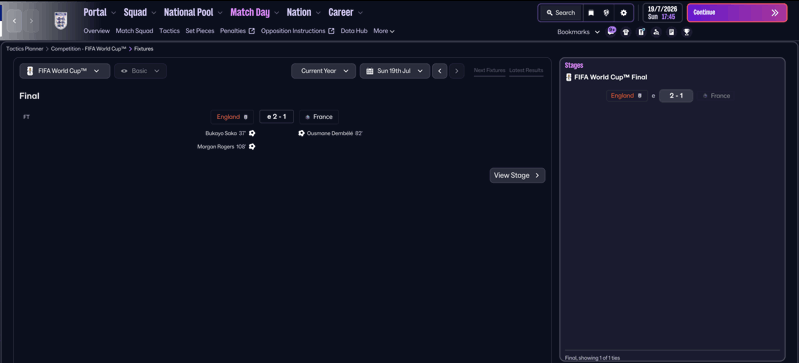Click FIFA World Cup Final stage trophy icon
This screenshot has width=799, height=363.
coord(569,77)
